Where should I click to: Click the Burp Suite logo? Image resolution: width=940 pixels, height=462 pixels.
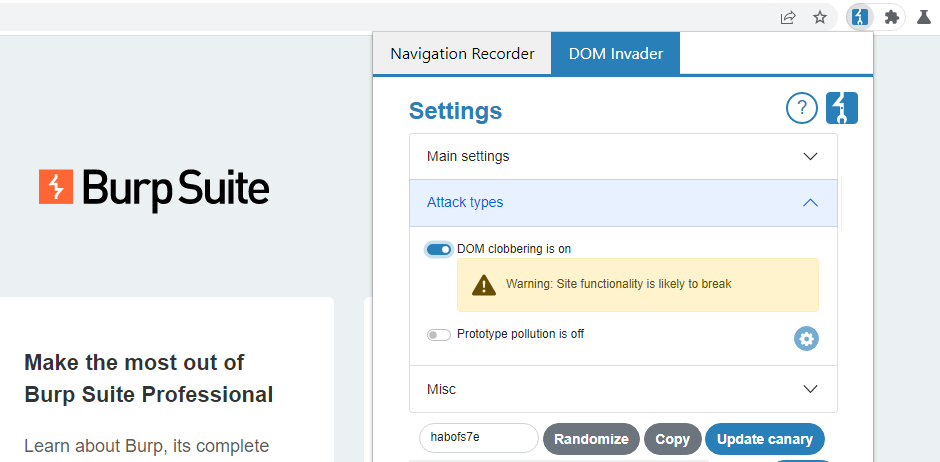[154, 188]
